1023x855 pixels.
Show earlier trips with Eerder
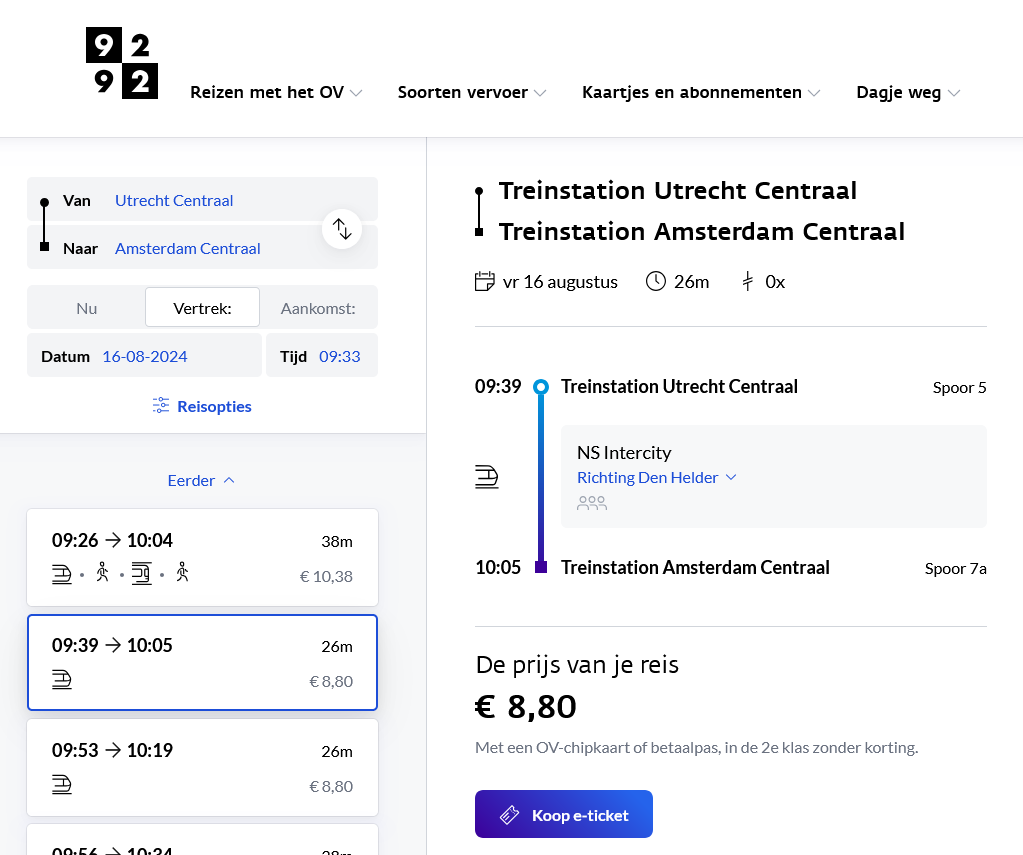202,480
